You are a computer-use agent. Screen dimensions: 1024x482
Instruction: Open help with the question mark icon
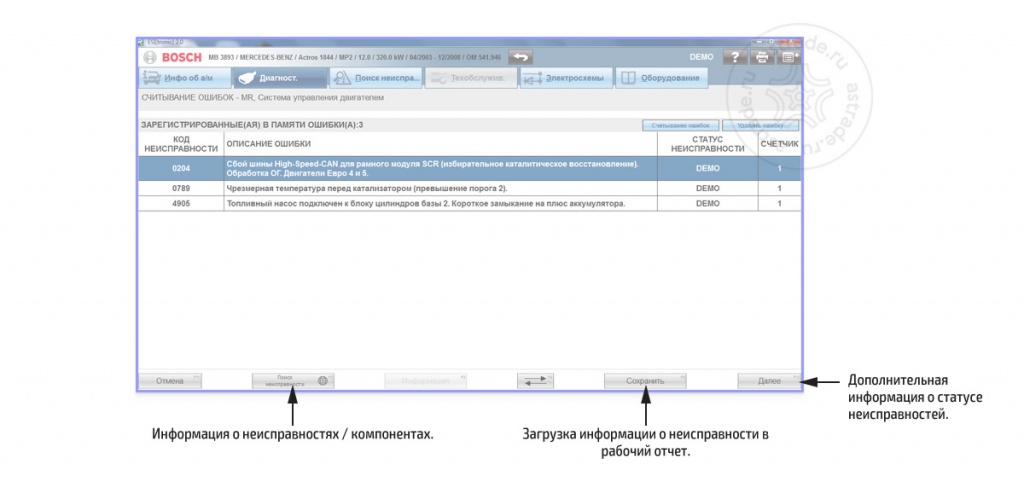(735, 57)
